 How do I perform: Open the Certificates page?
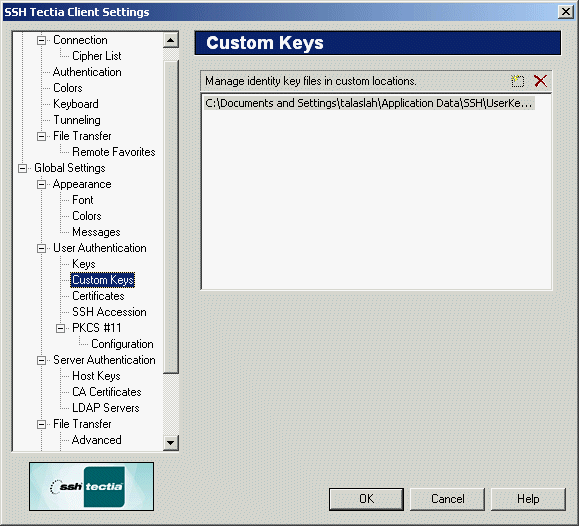click(98, 296)
